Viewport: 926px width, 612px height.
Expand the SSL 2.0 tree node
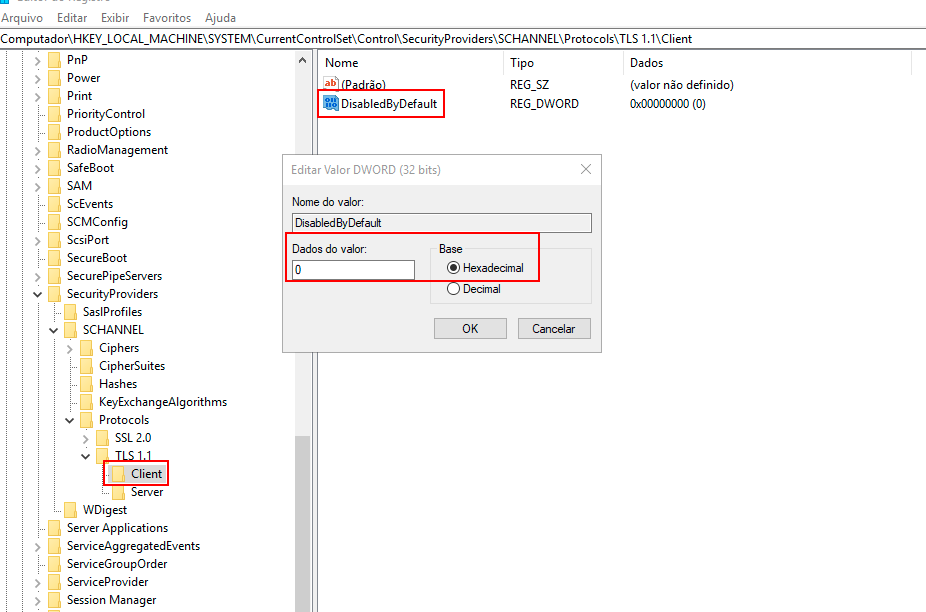coord(86,438)
